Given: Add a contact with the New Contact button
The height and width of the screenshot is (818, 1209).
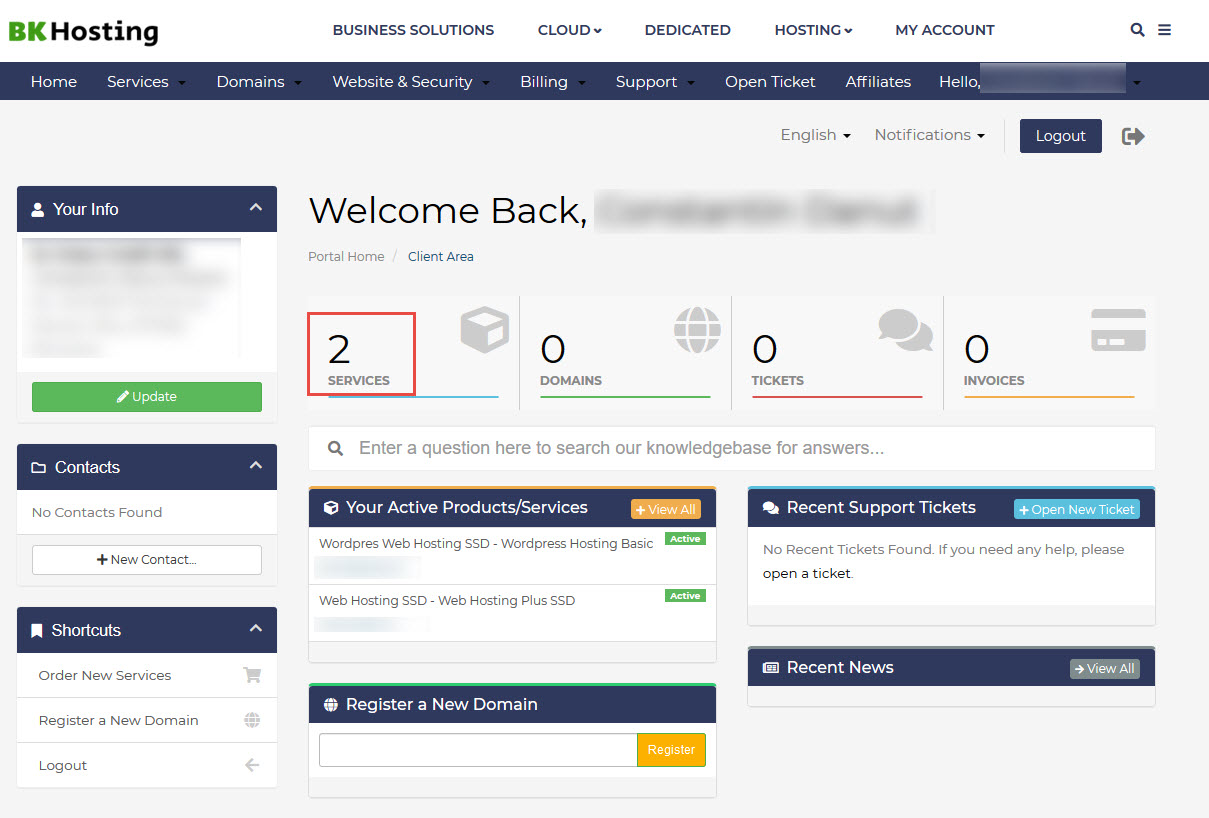Looking at the screenshot, I should point(147,560).
